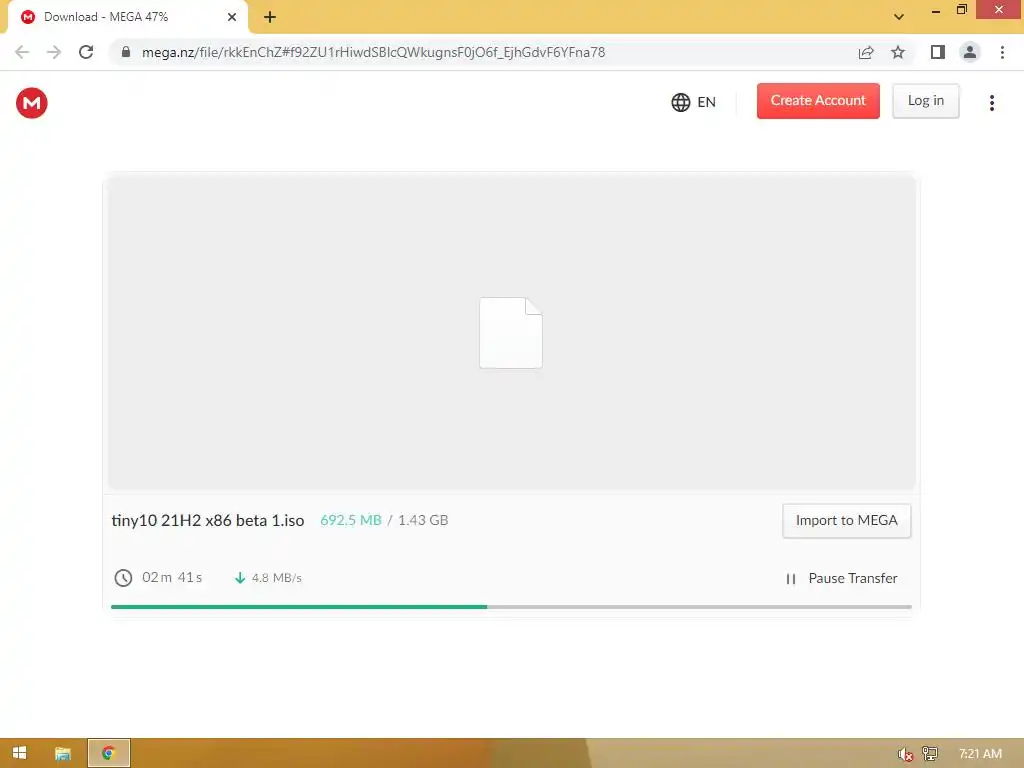Select the Download - MEGA 47% tab

tap(127, 17)
